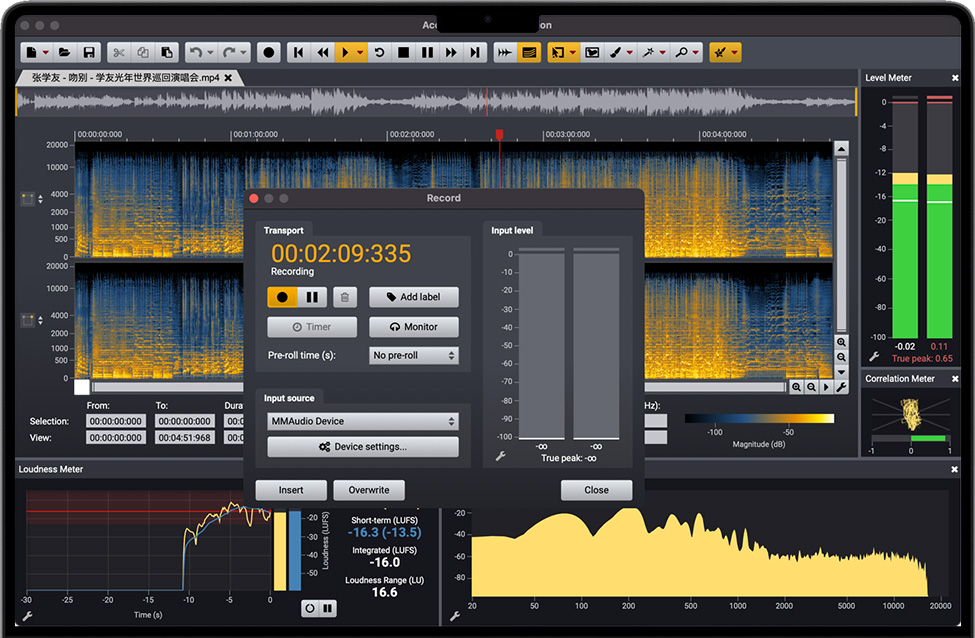Click the Stop playback toolbar icon
The width and height of the screenshot is (975, 638).
(x=403, y=52)
